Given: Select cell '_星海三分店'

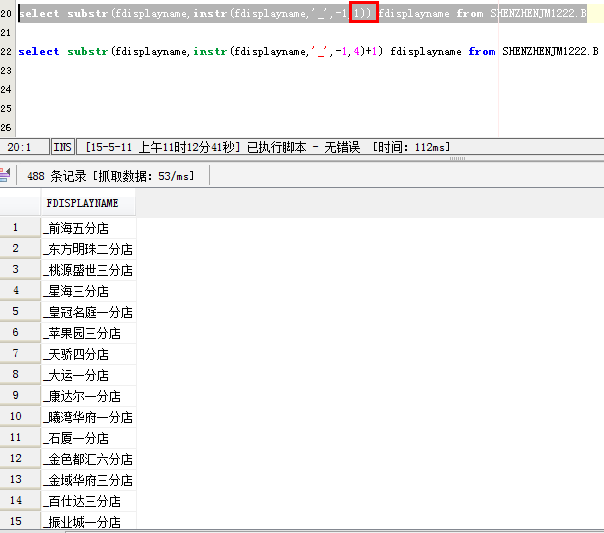Looking at the screenshot, I should pyautogui.click(x=88, y=291).
